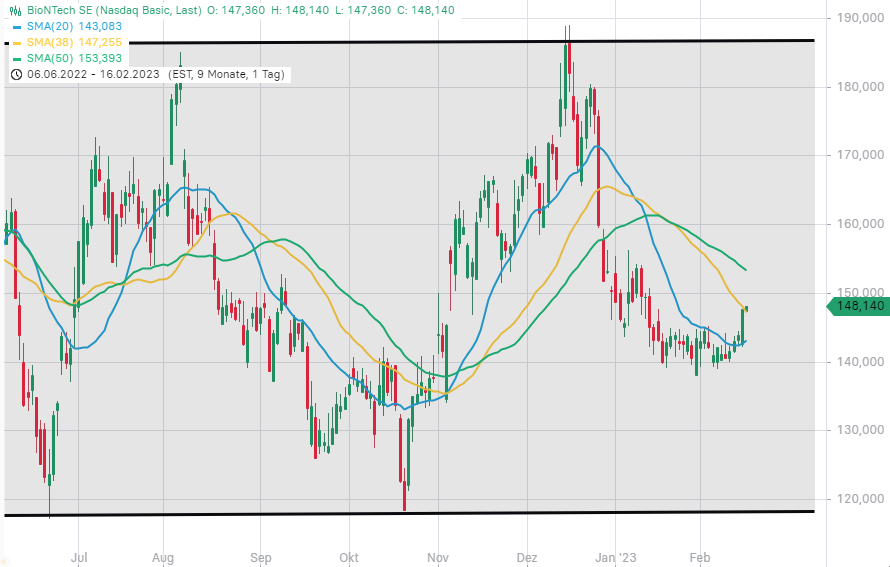This screenshot has width=890, height=567.
Task: Click the open value O: 147,360
Action: click(236, 10)
